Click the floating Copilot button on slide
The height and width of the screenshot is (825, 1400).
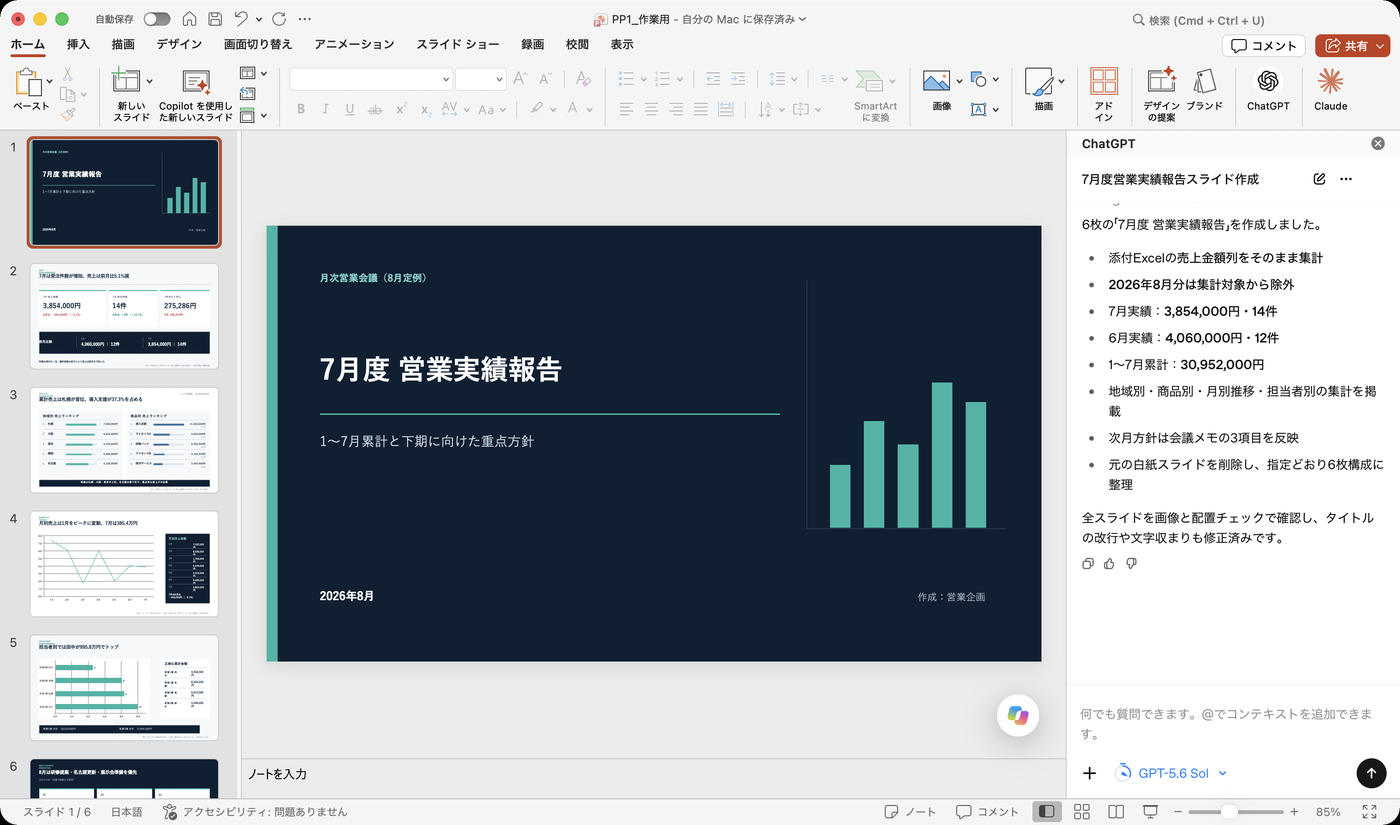pos(1018,714)
